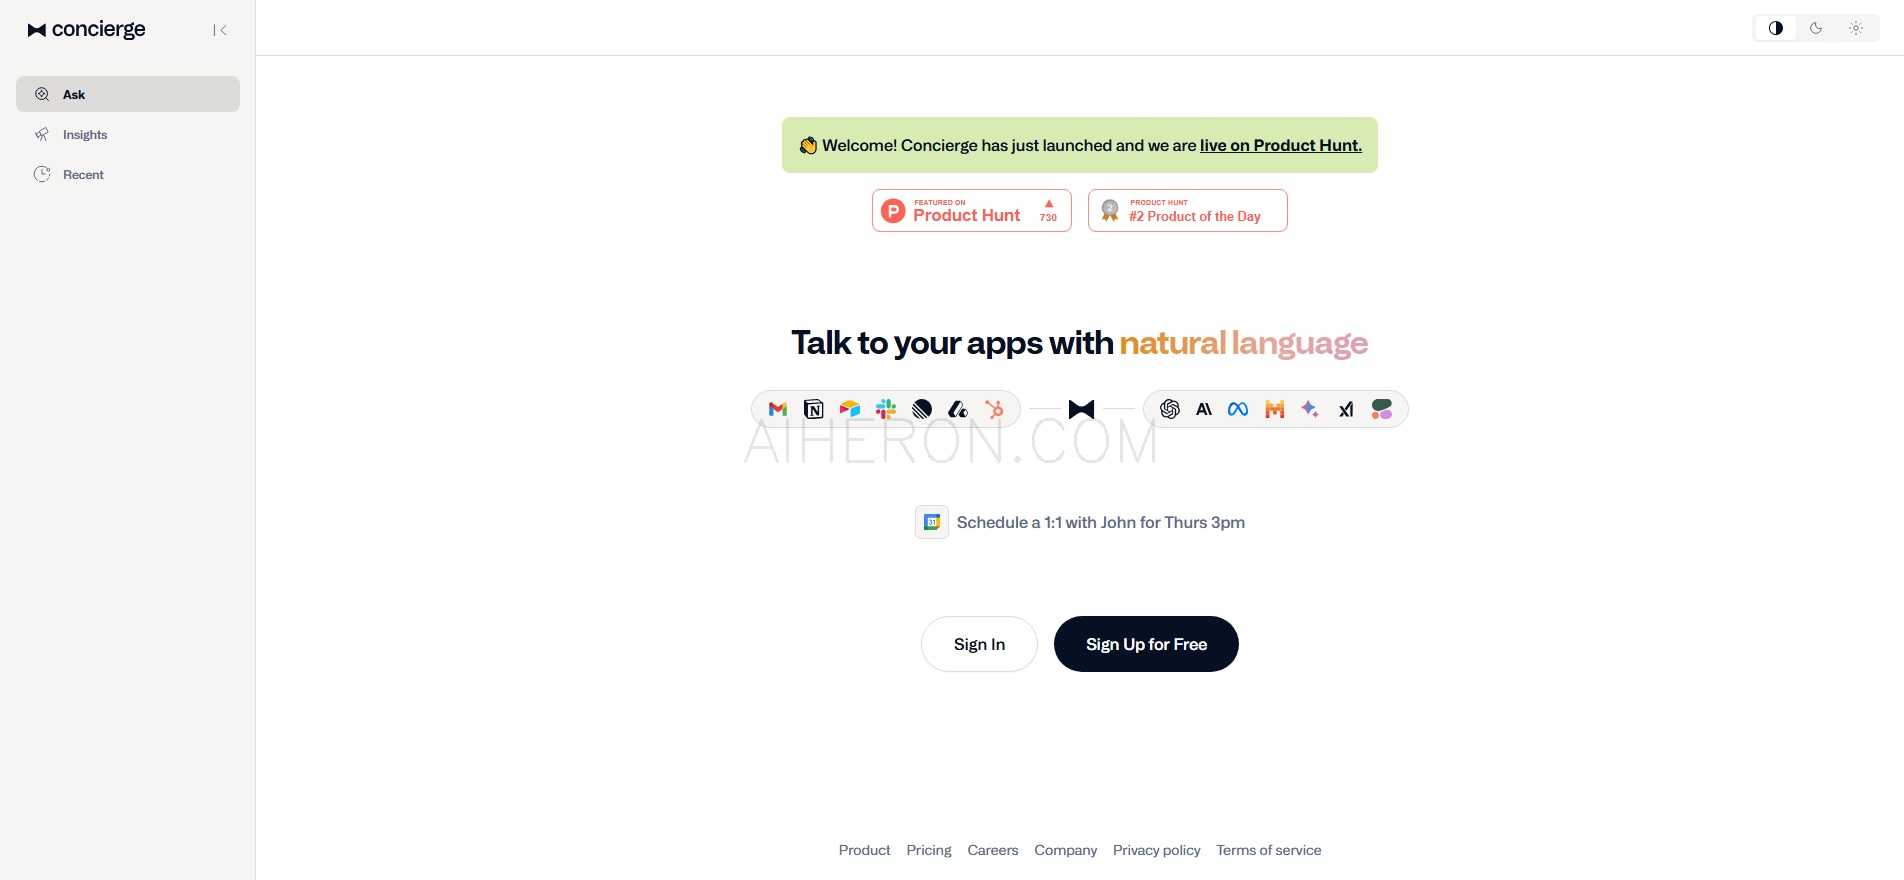The width and height of the screenshot is (1904, 880).
Task: Click the 730 upvote count on the badge
Action: [x=1048, y=217]
